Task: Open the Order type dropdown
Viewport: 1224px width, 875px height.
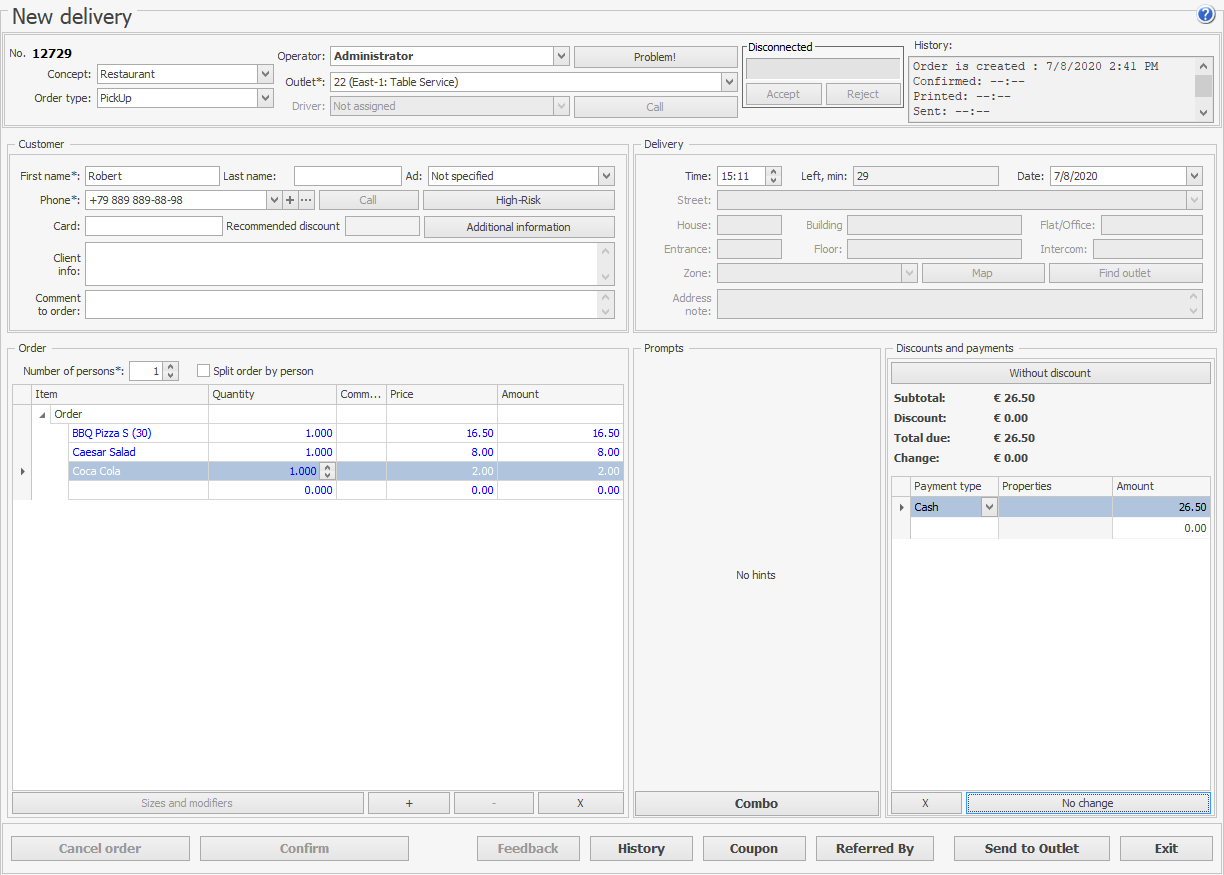Action: pos(265,98)
